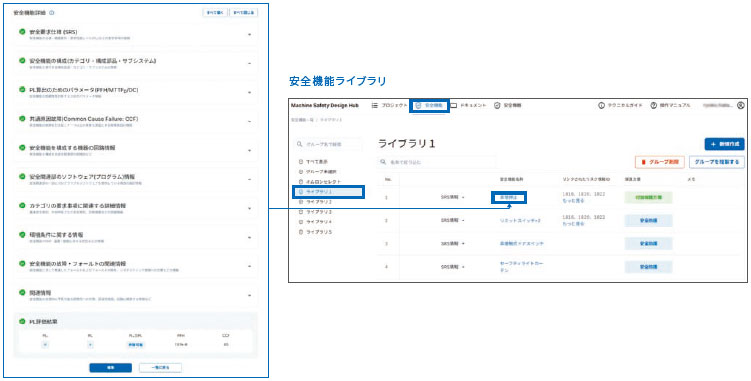
Task: Click user account avatar icon in header
Action: tap(741, 105)
